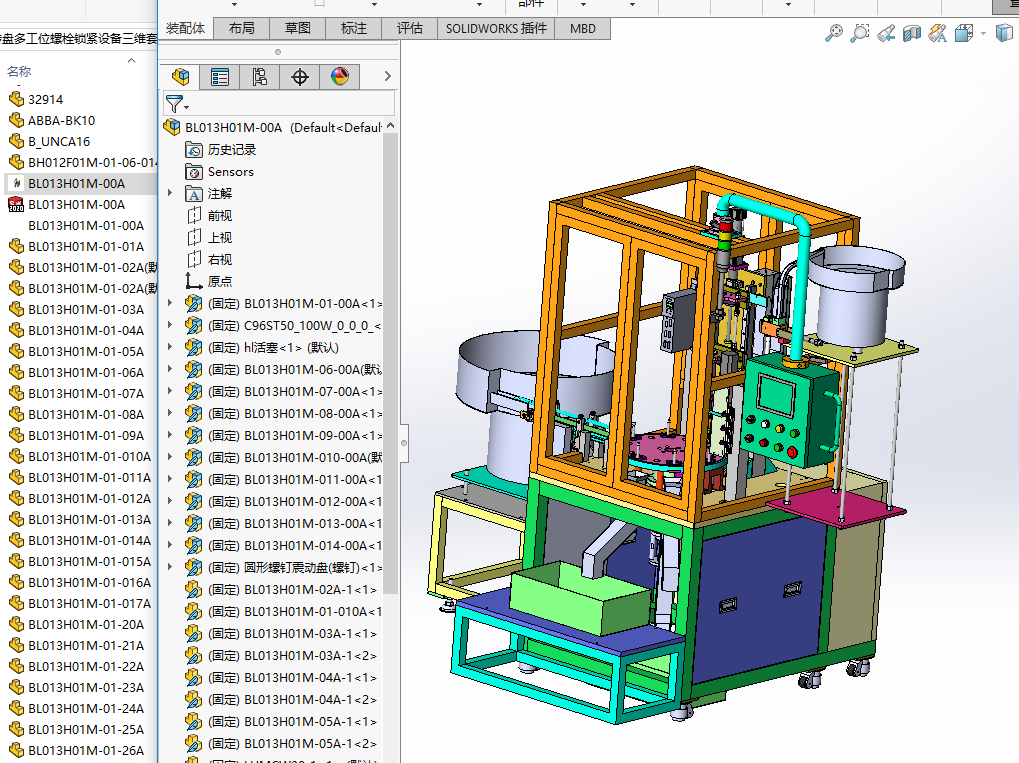Click the Zoom to Fit icon
Image resolution: width=1019 pixels, height=763 pixels.
833,34
